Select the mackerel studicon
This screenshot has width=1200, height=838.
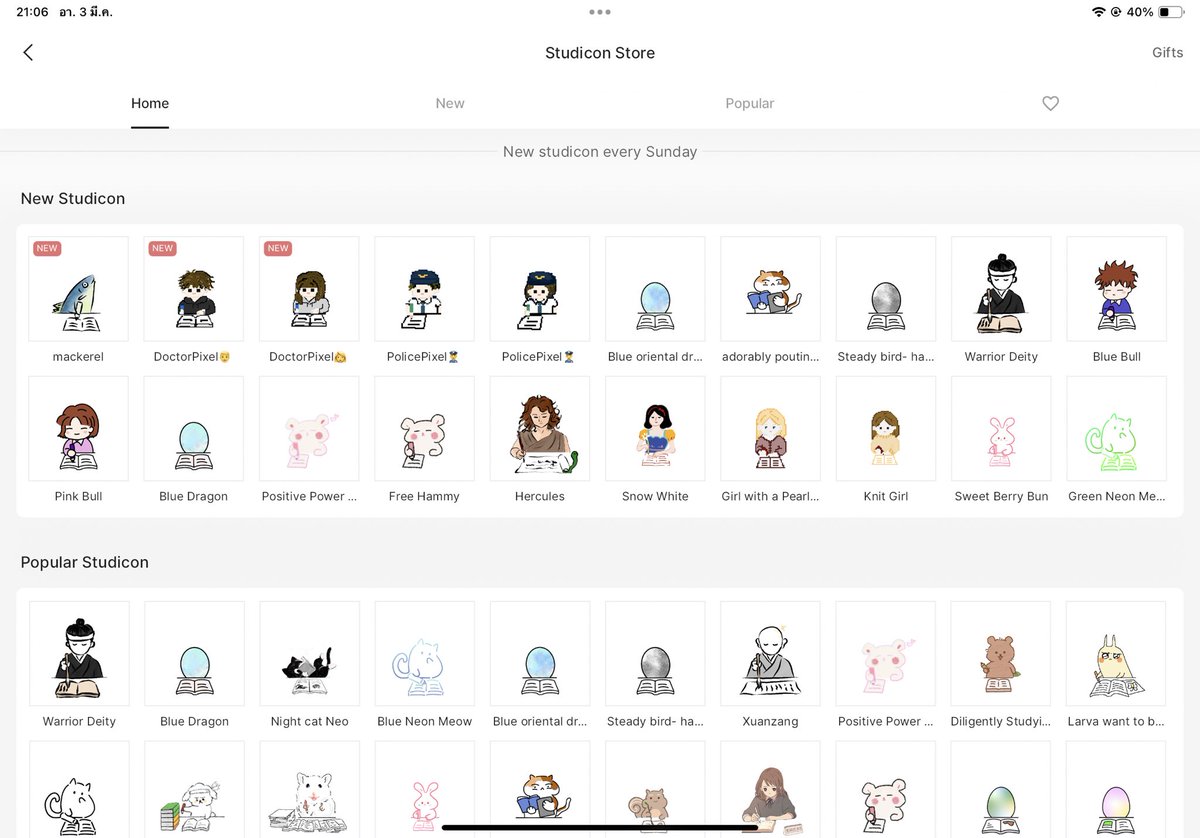78,289
